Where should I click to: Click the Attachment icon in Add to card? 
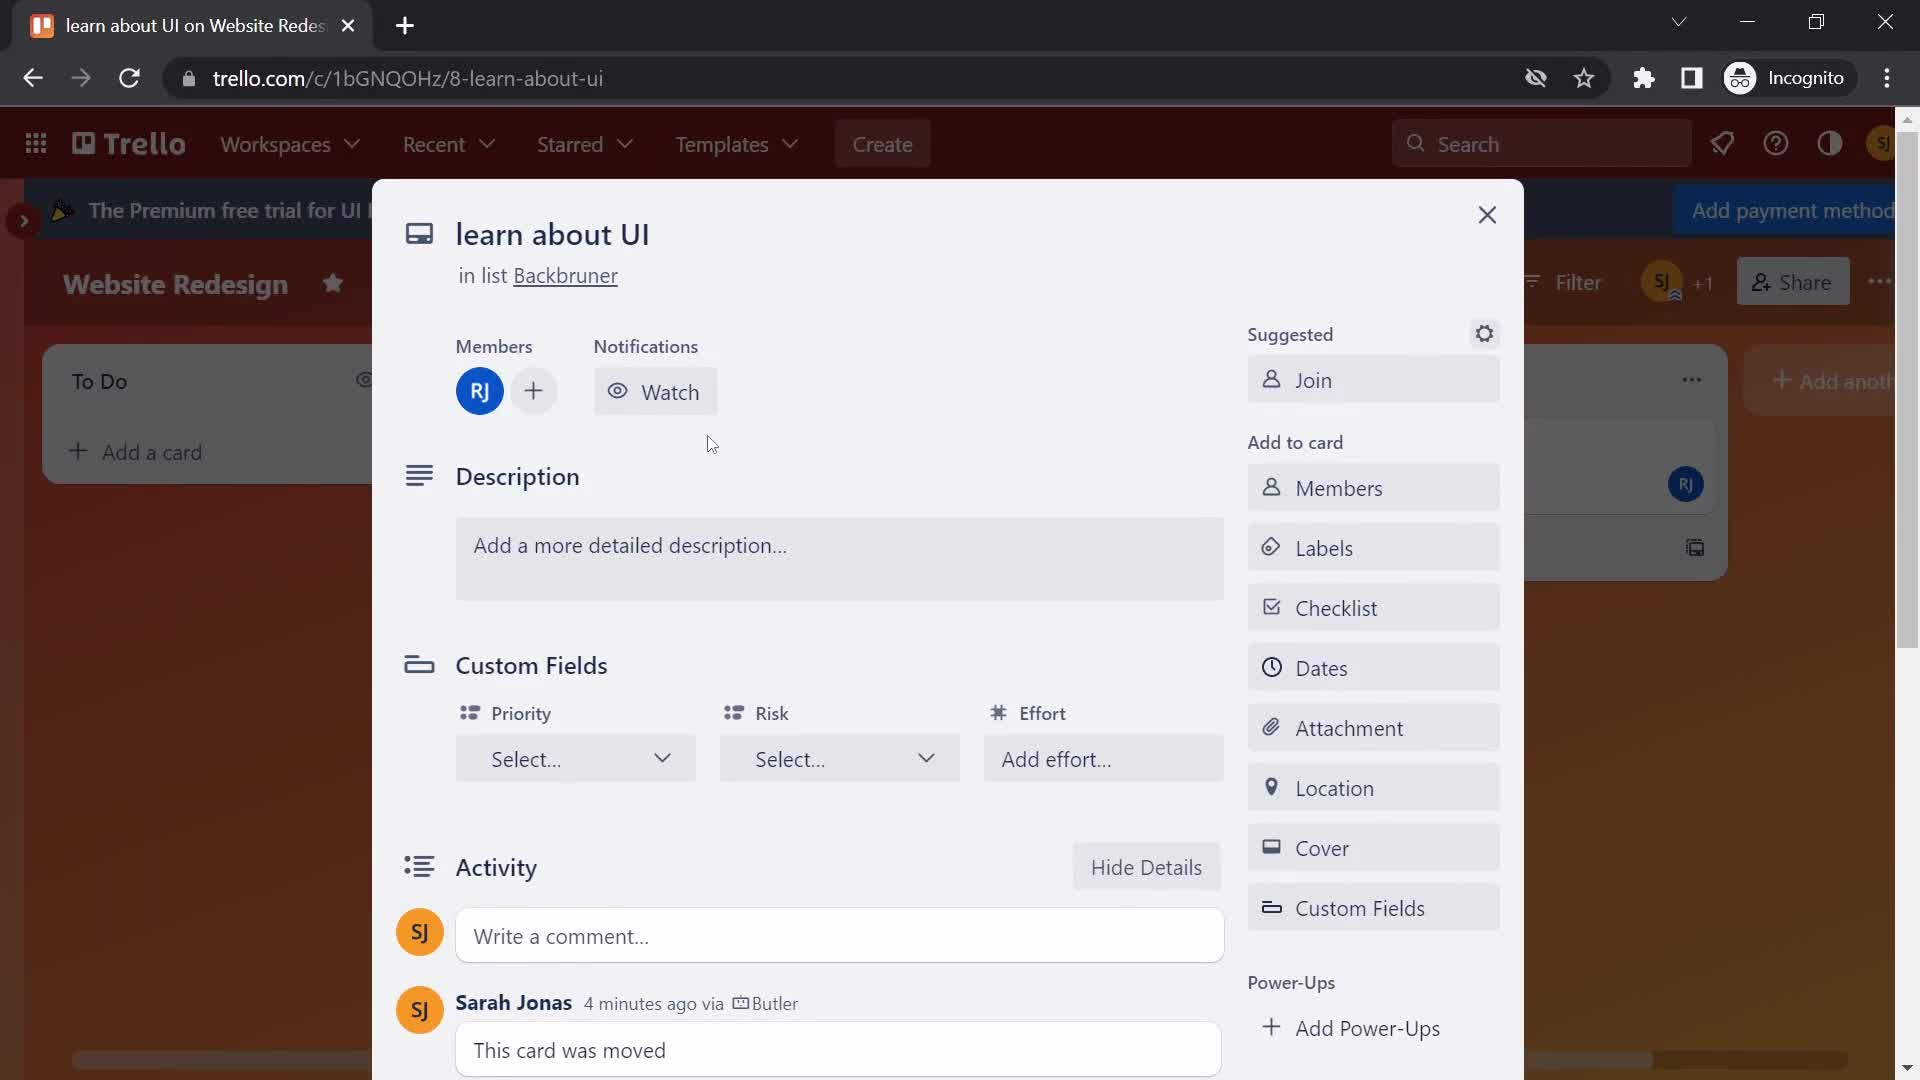pos(1270,727)
